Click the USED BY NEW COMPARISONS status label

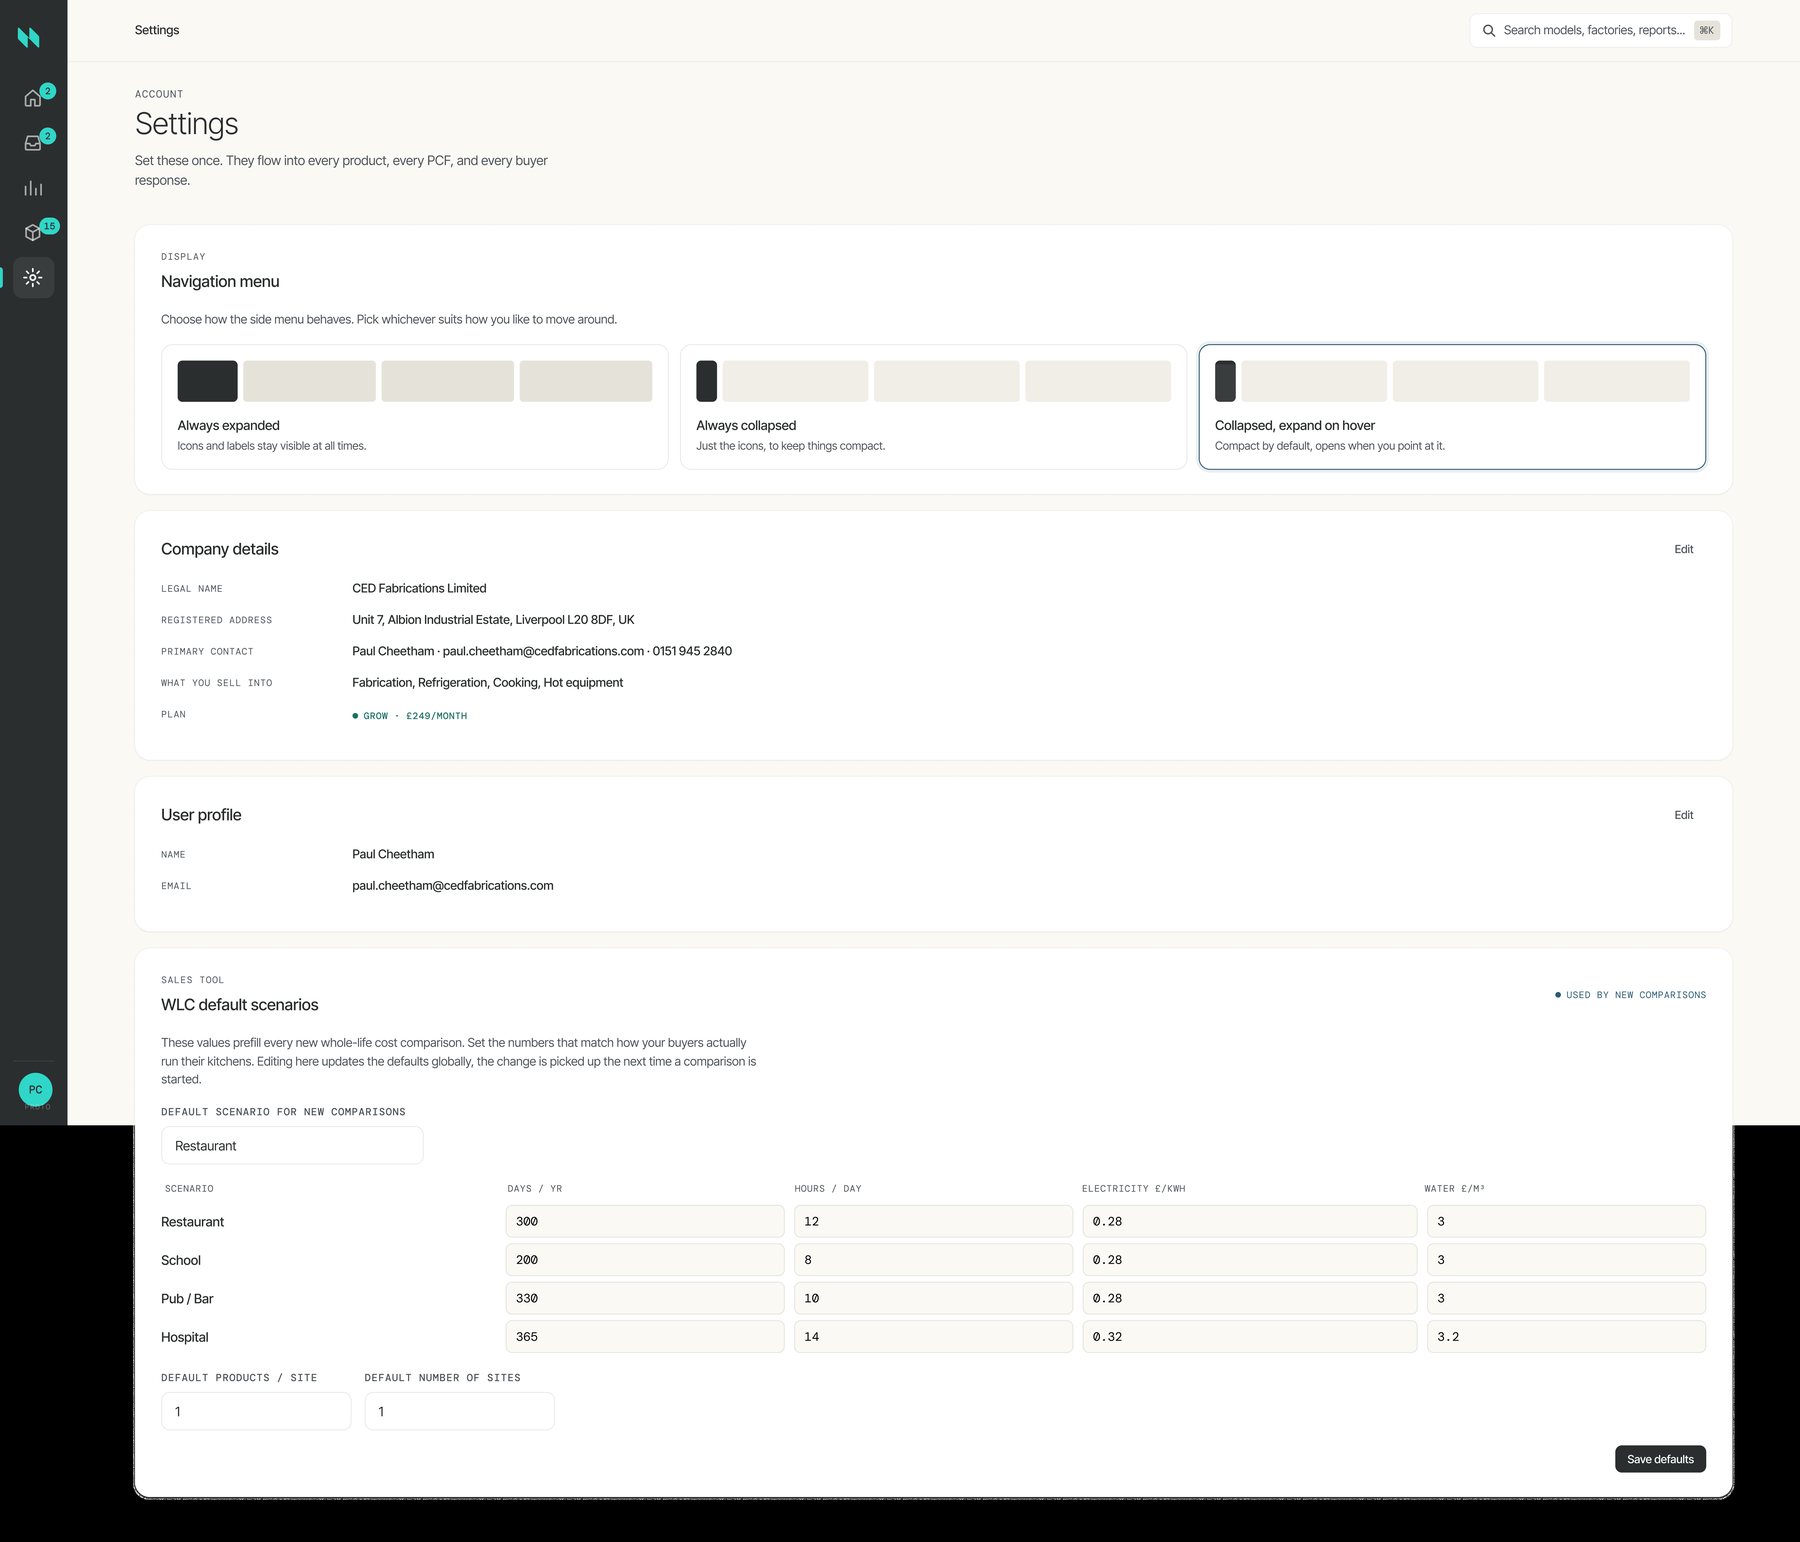pos(1631,995)
